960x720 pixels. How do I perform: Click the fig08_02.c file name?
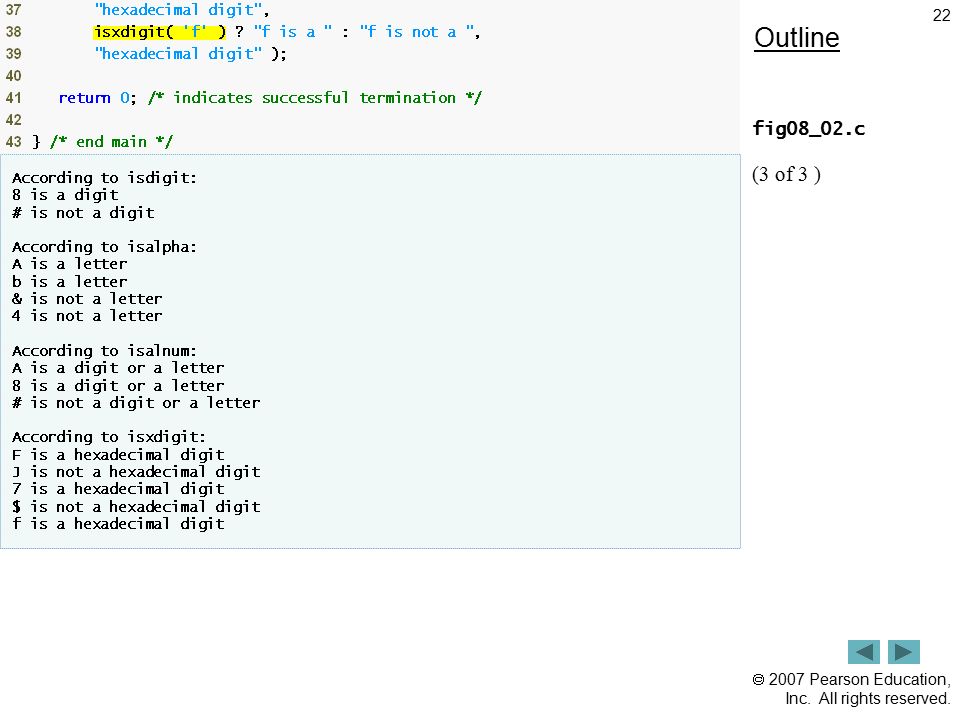point(808,129)
